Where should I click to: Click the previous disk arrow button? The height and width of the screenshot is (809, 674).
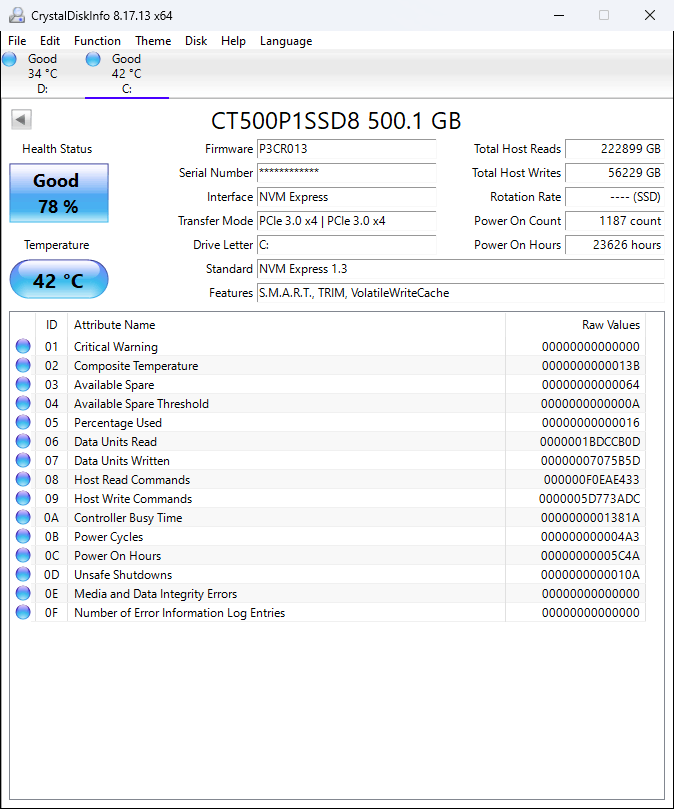[21, 120]
